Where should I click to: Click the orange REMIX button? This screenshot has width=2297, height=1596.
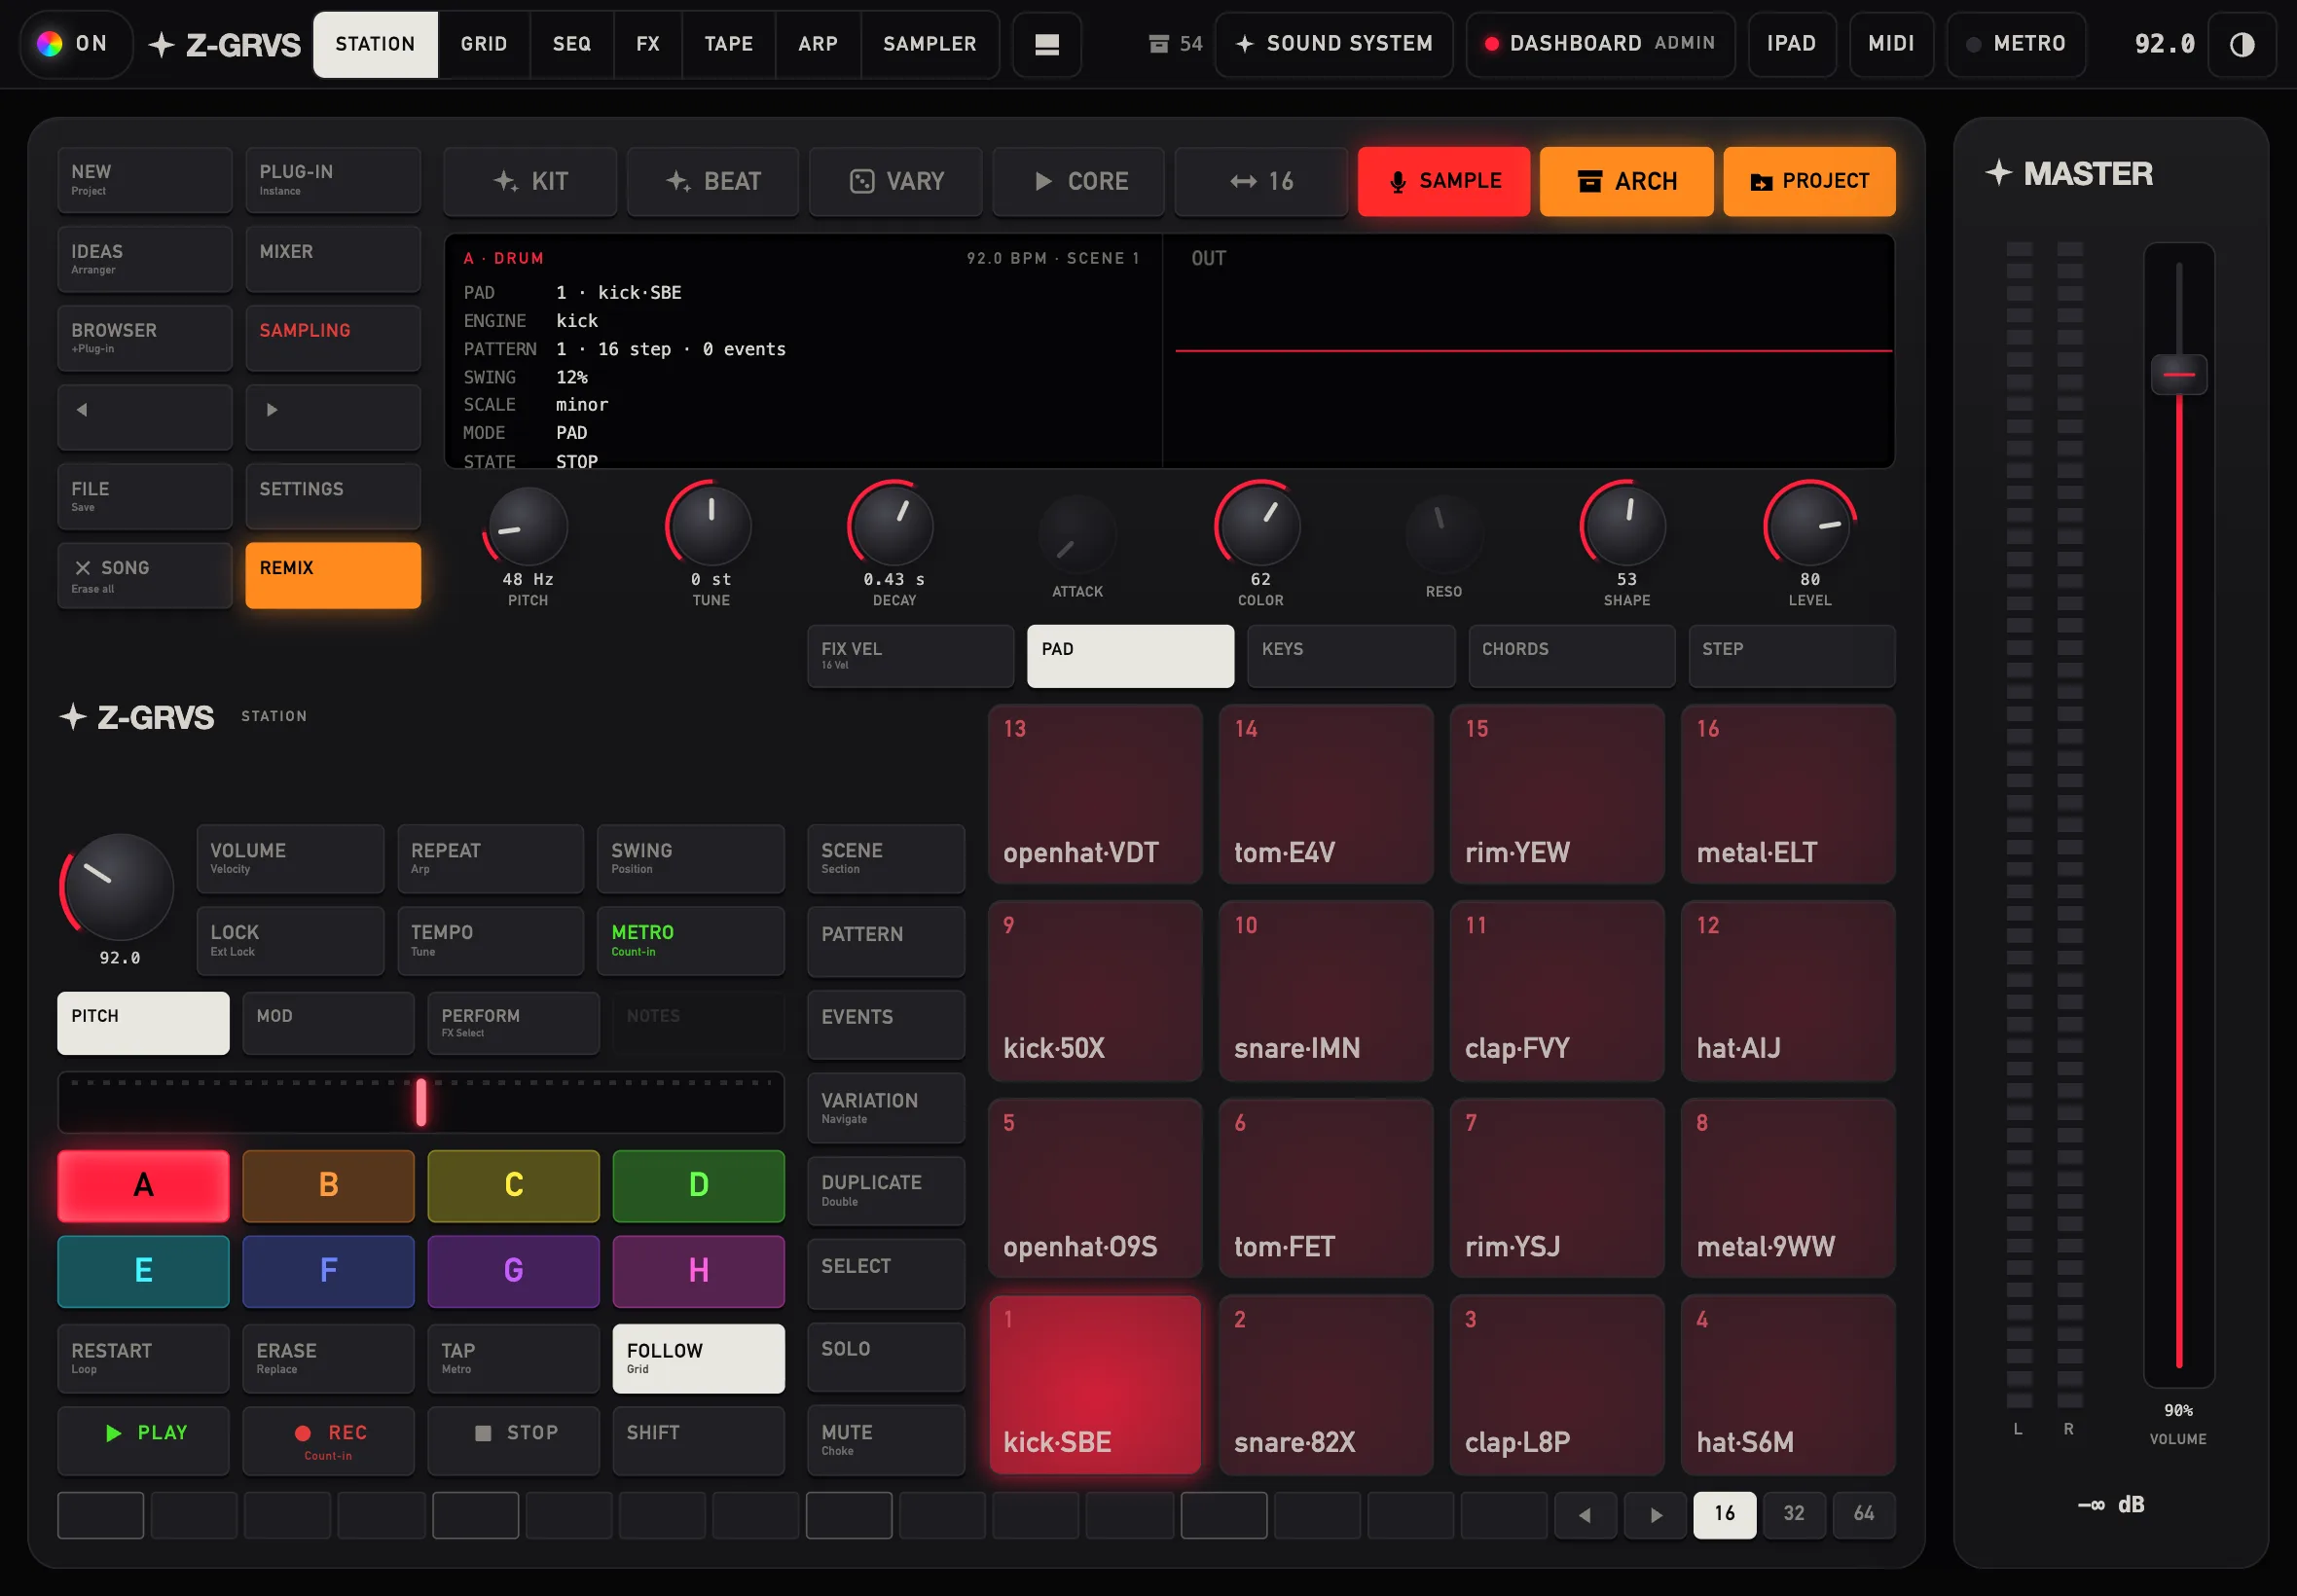point(333,575)
